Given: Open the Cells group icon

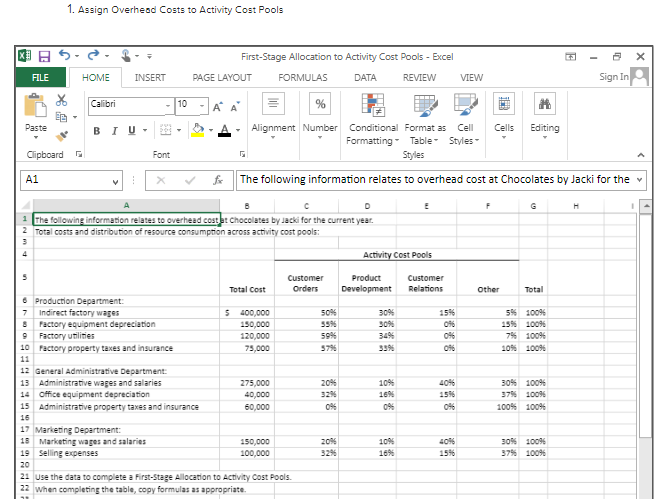Looking at the screenshot, I should (504, 104).
